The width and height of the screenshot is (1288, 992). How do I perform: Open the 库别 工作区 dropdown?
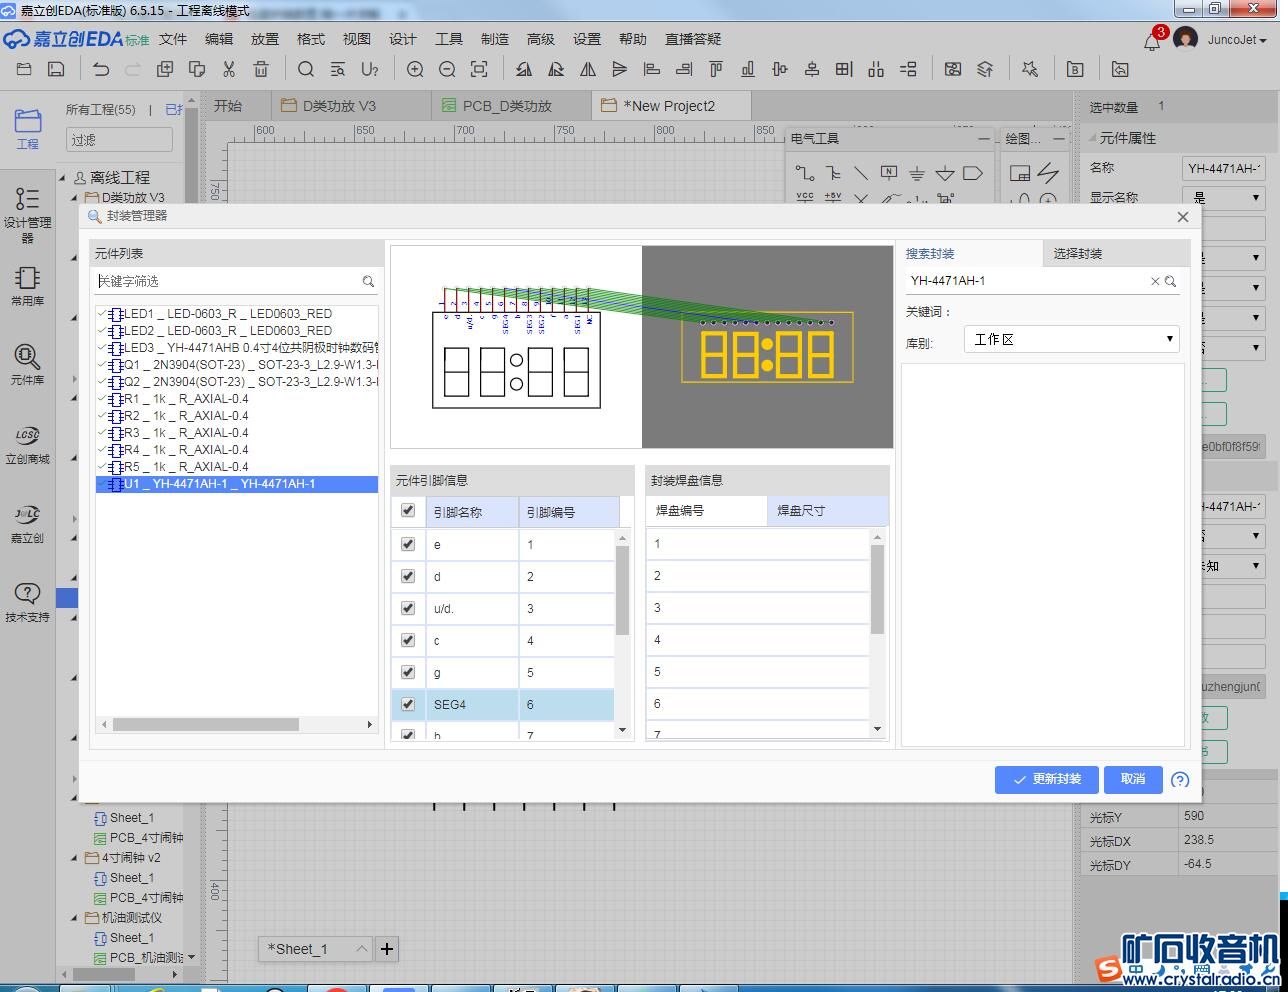(x=1071, y=340)
